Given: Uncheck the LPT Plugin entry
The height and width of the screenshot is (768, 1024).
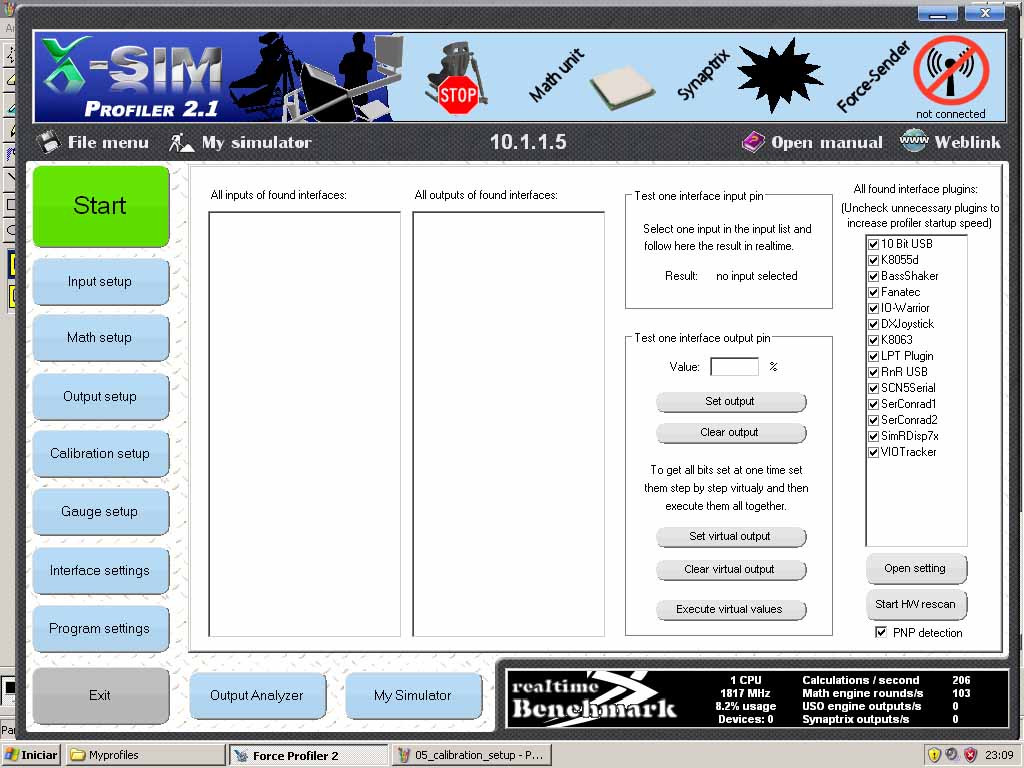Looking at the screenshot, I should pos(873,356).
